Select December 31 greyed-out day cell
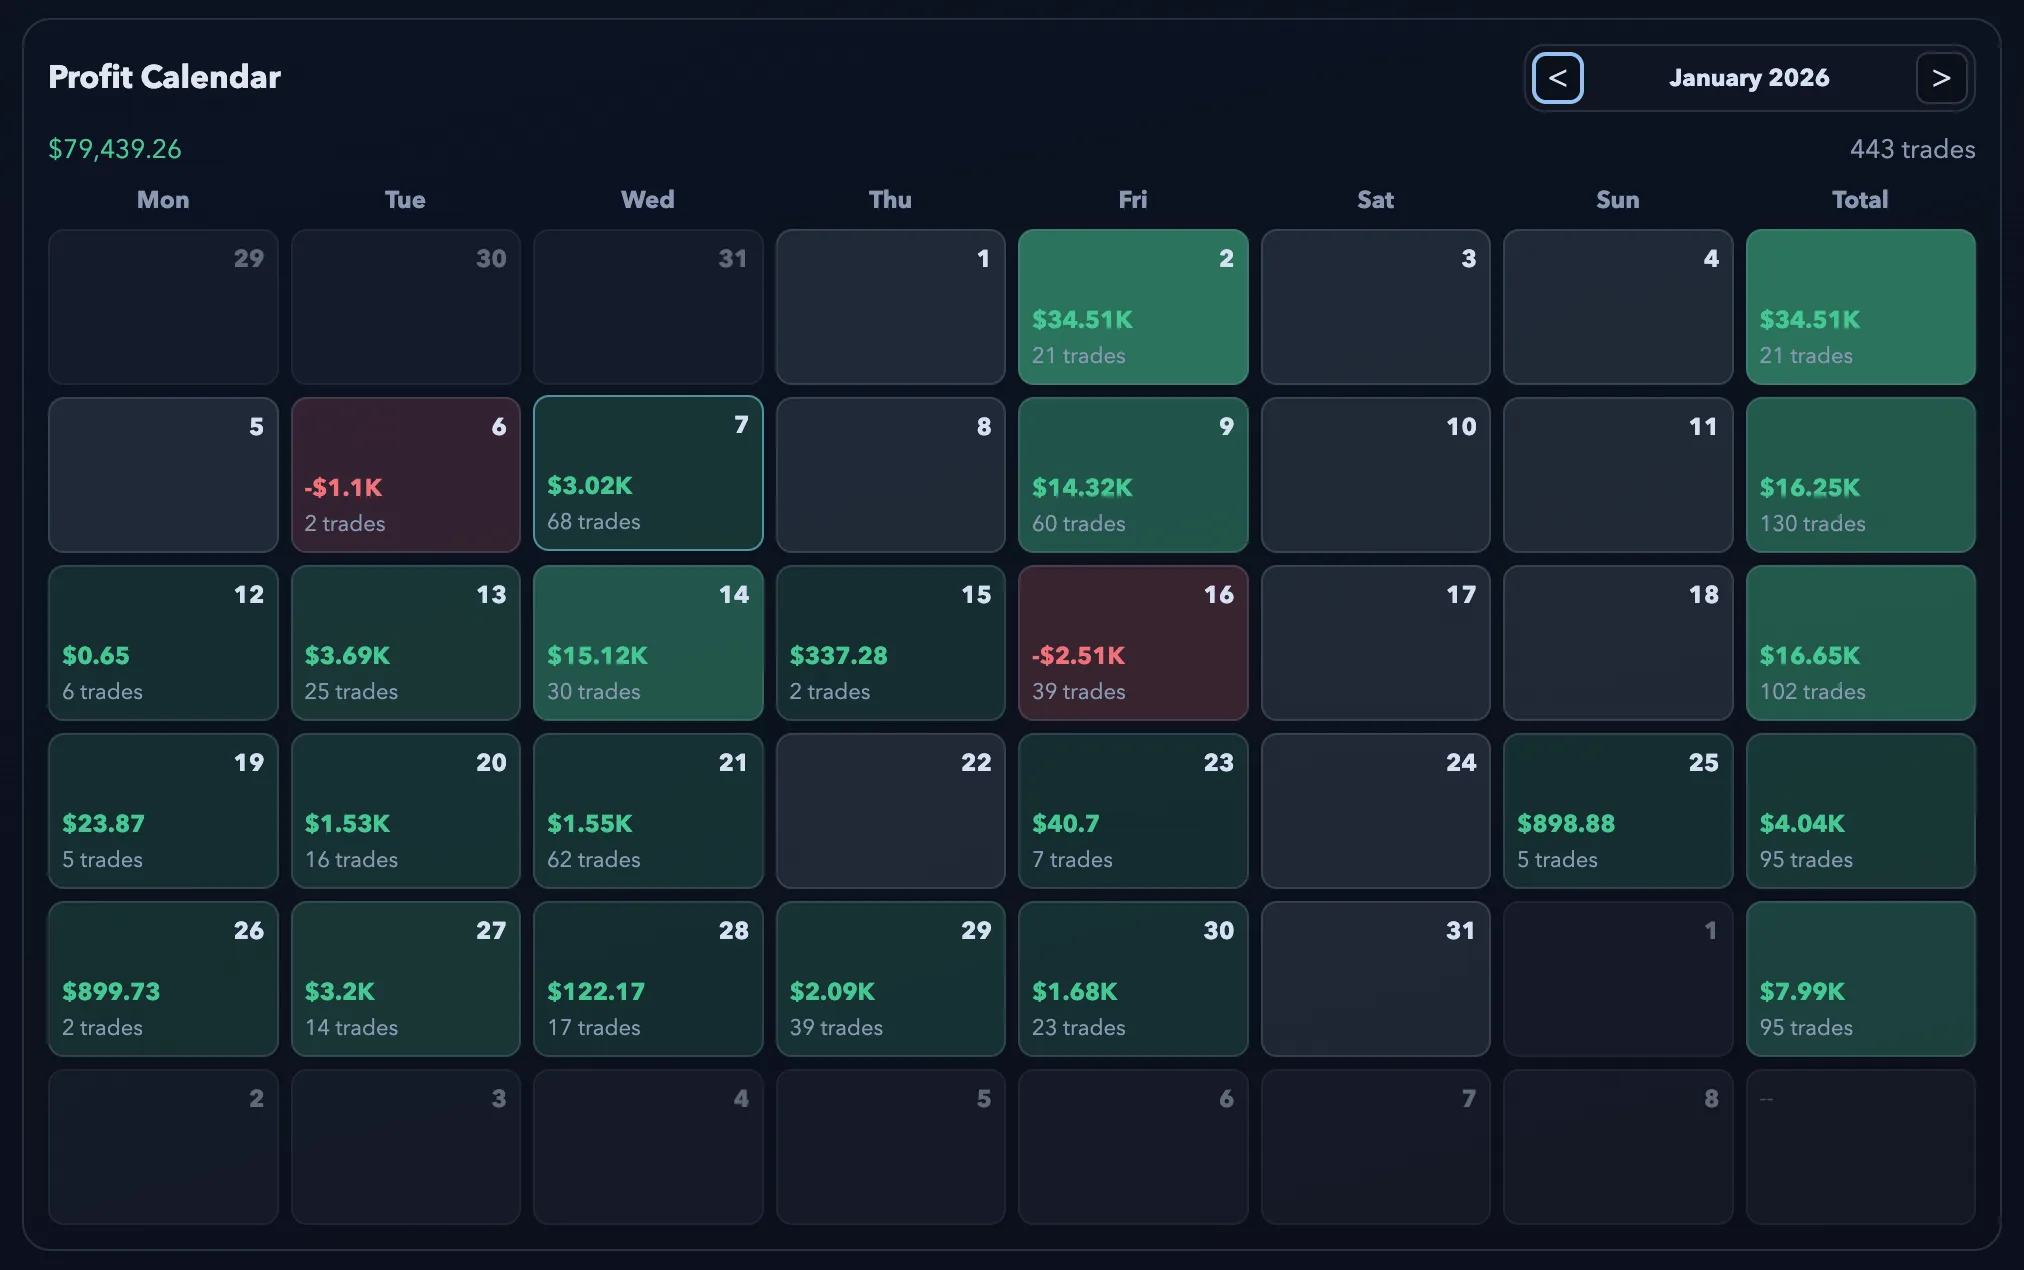The image size is (2024, 1270). pos(648,307)
